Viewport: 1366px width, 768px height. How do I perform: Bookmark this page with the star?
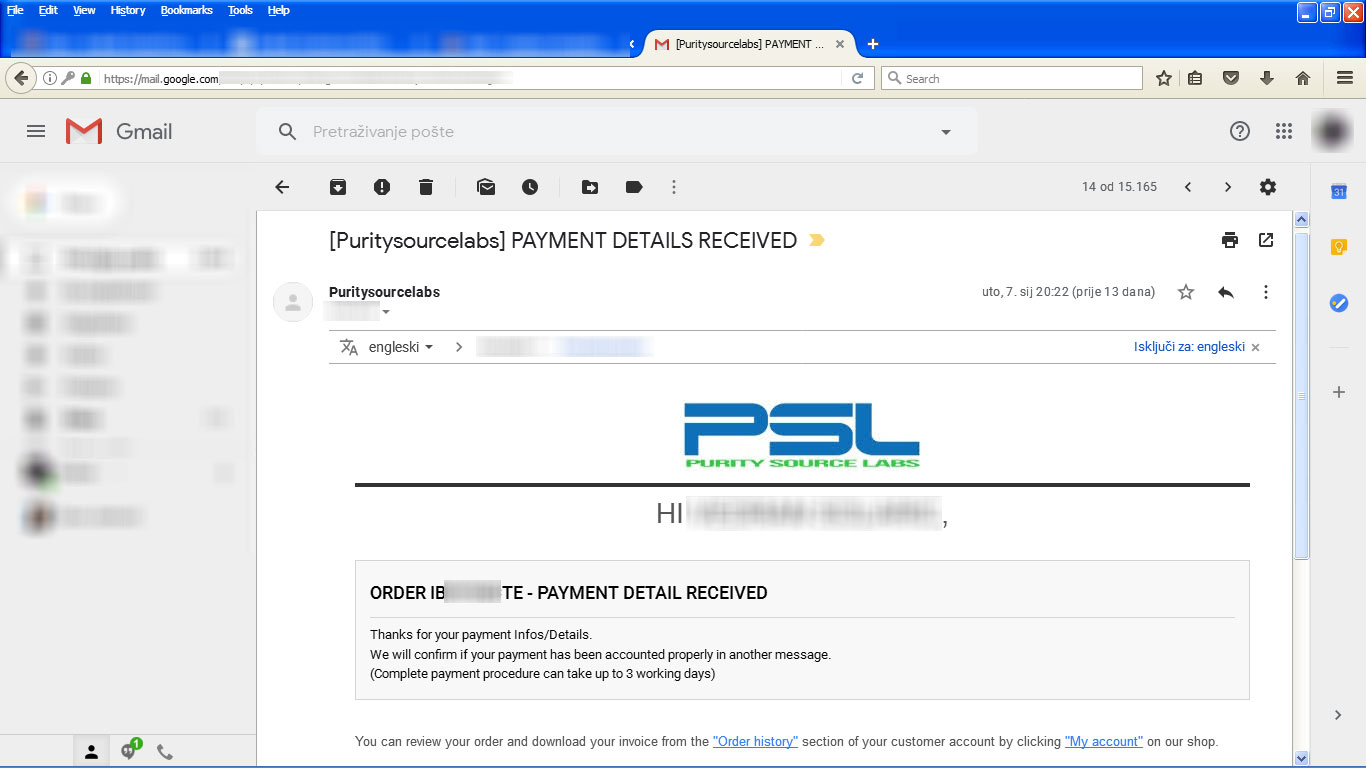(1164, 78)
